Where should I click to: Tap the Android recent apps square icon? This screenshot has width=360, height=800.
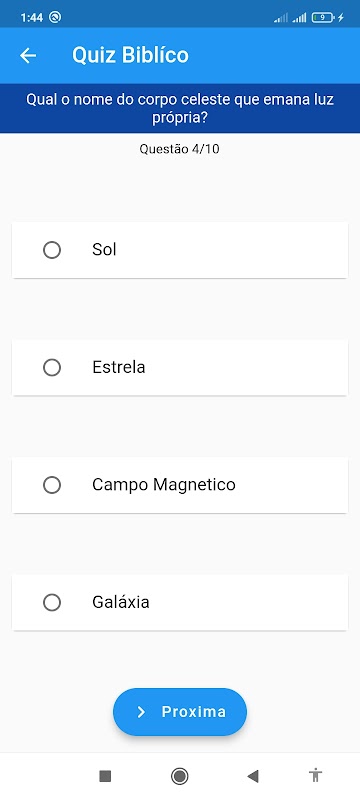coord(105,776)
